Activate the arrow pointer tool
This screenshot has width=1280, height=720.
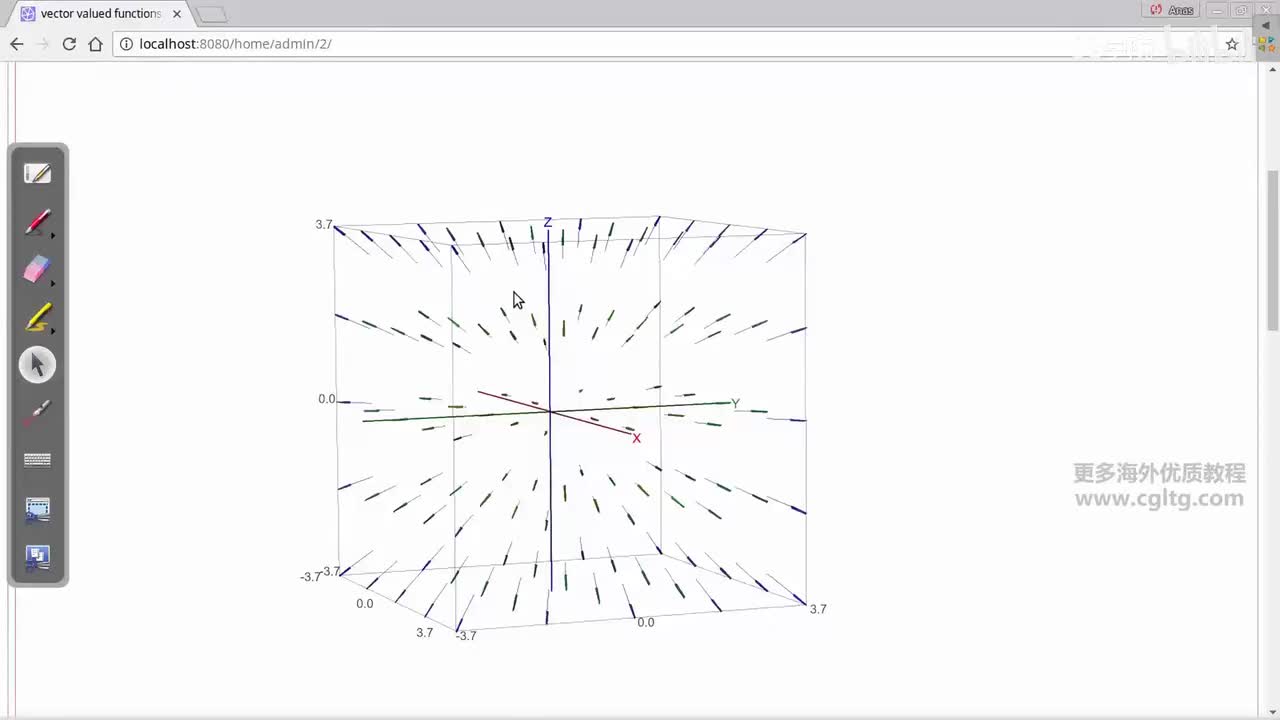pos(38,365)
